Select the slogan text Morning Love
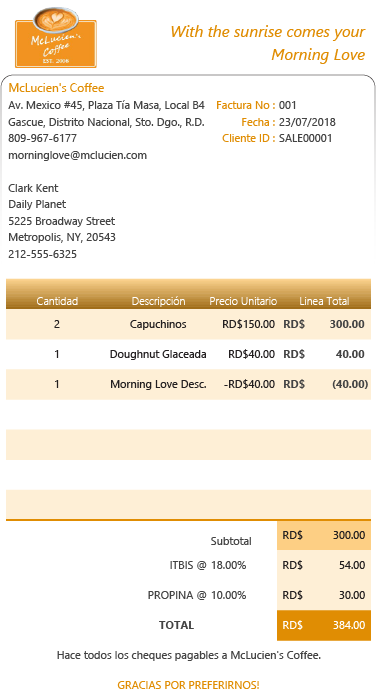This screenshot has height=694, width=376. click(x=318, y=55)
